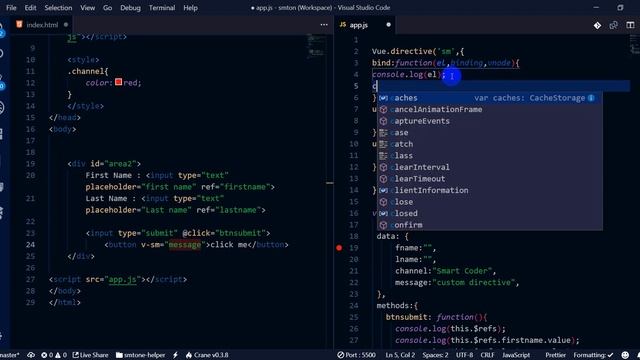Open the File menu

coord(11,8)
